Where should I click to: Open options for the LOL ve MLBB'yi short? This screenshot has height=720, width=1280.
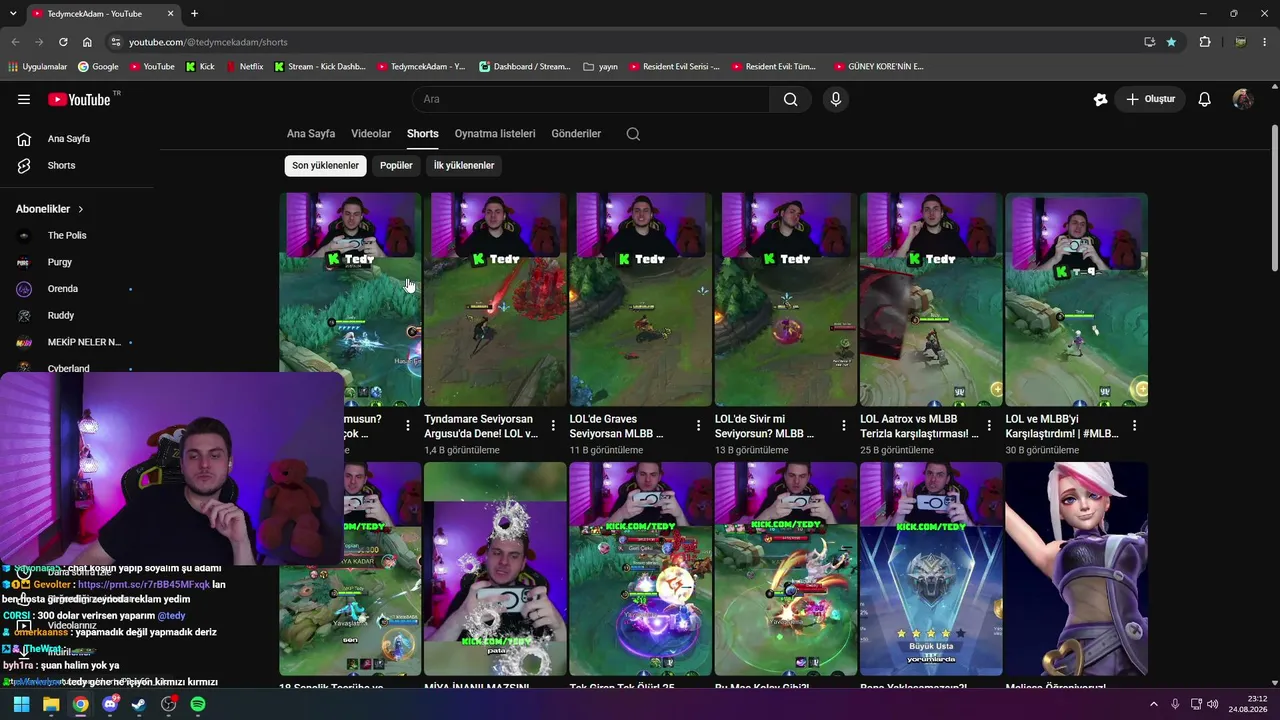(x=1134, y=426)
